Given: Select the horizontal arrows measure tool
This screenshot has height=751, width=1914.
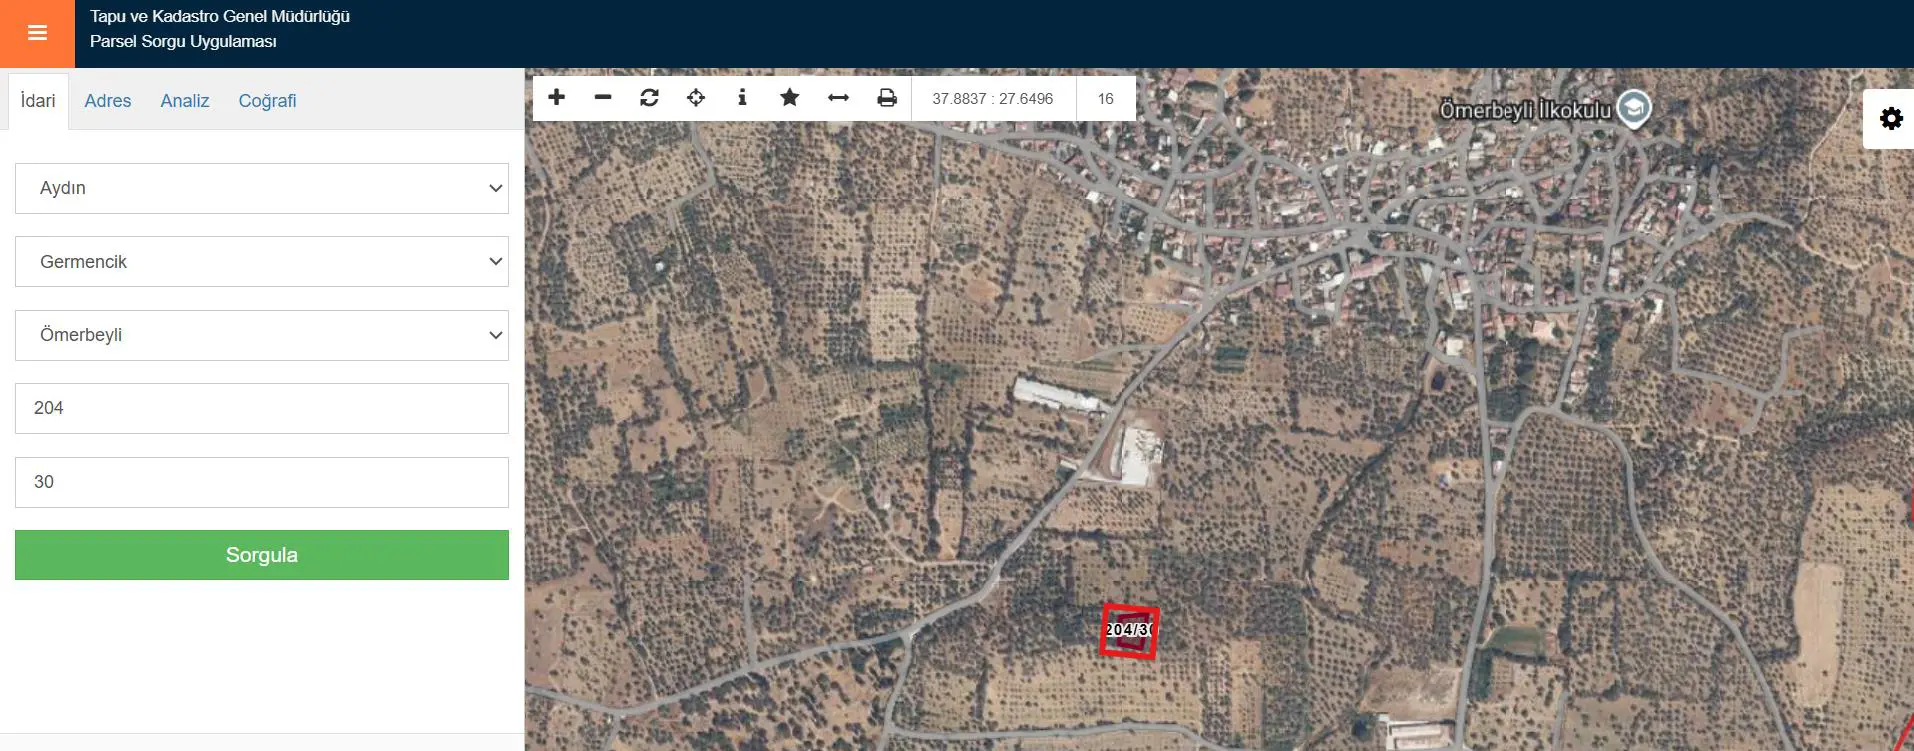Looking at the screenshot, I should tap(838, 97).
